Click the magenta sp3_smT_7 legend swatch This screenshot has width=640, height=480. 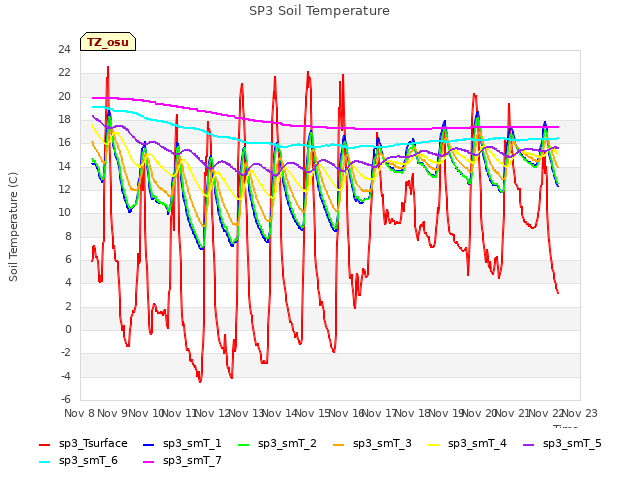pos(149,462)
